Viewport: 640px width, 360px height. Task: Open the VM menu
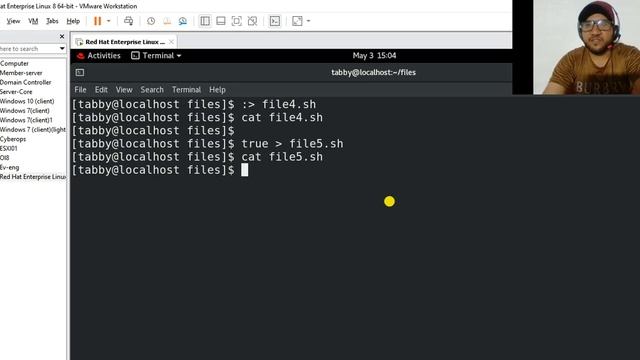33,21
